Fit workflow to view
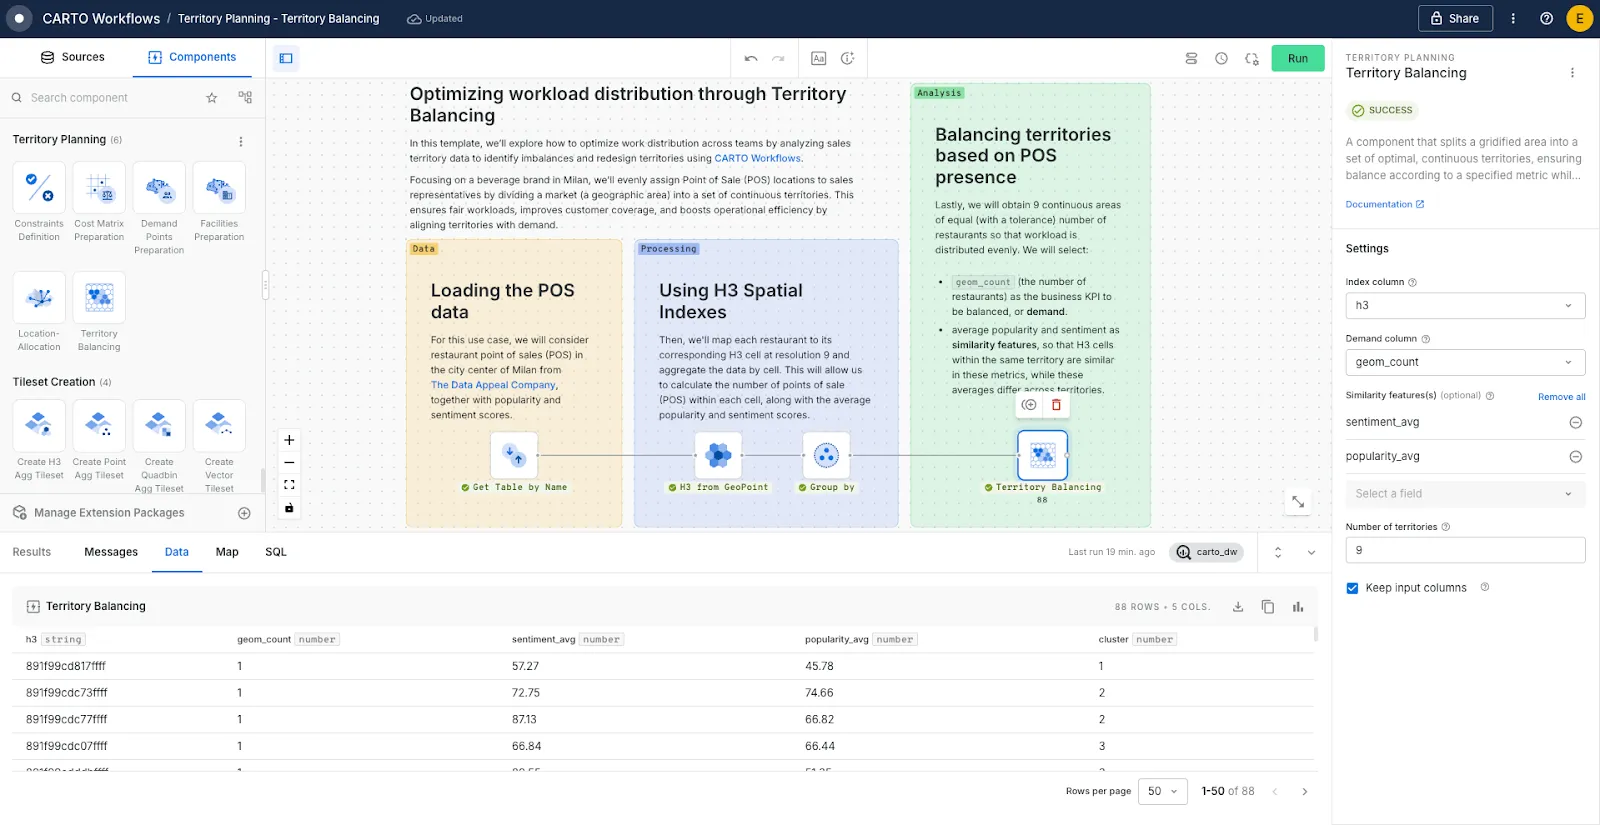1600x825 pixels. pos(289,485)
